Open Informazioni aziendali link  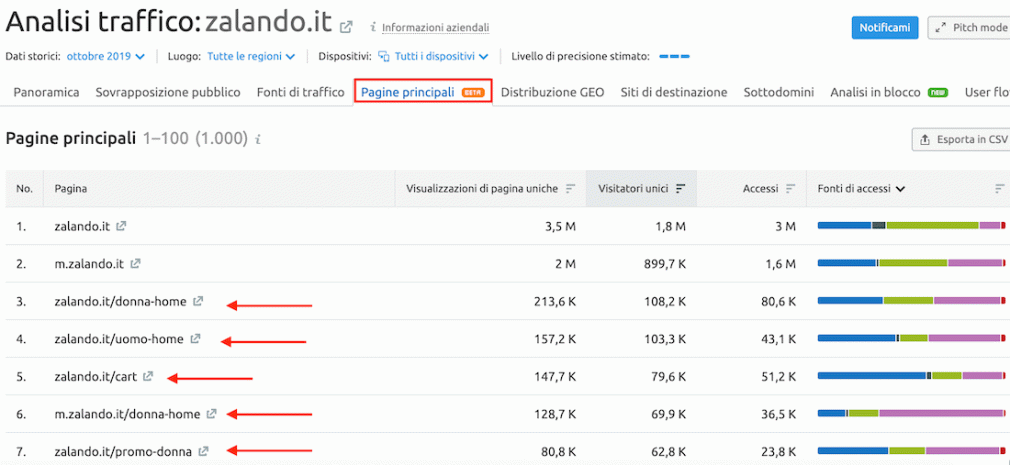click(435, 28)
